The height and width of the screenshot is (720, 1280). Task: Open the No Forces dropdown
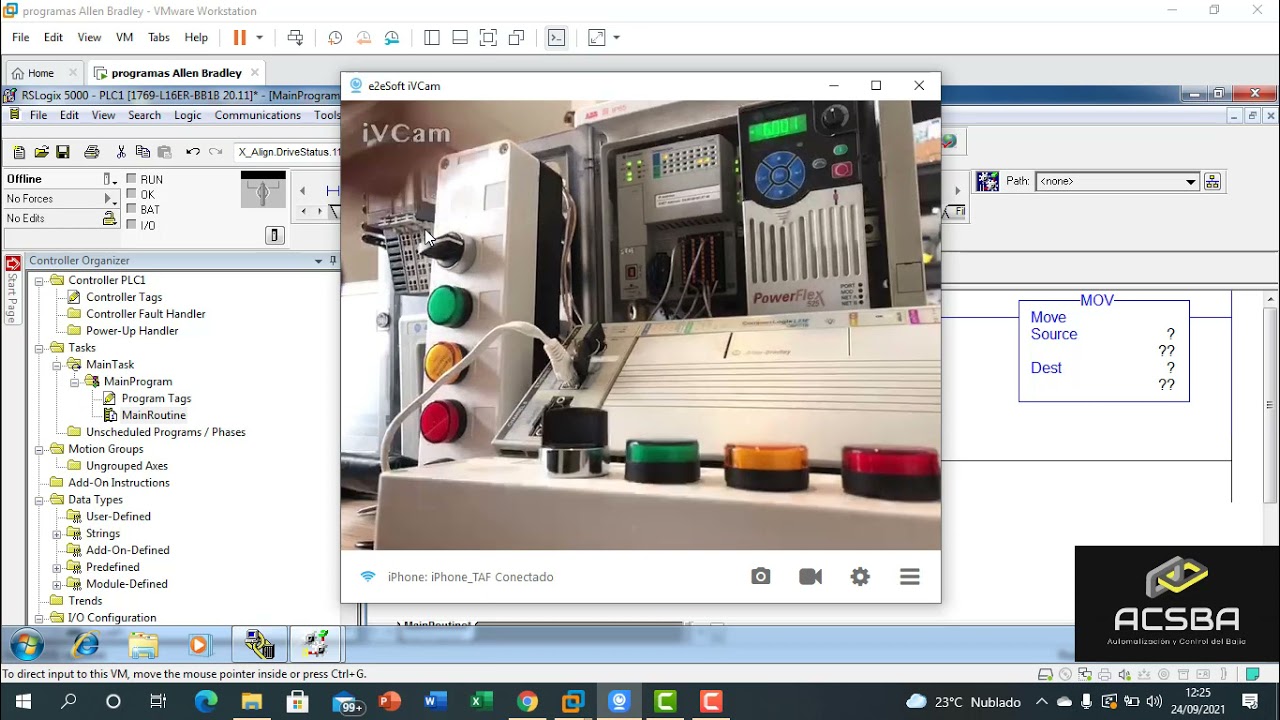tap(110, 199)
